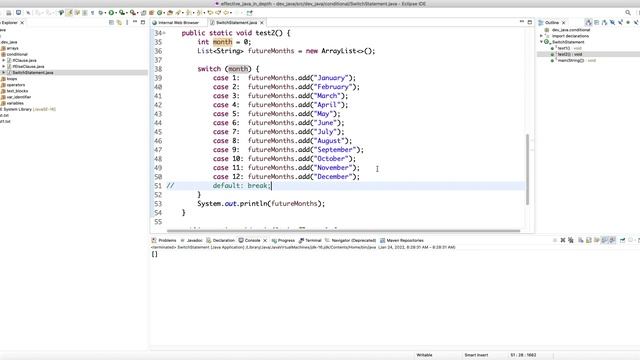The image size is (640, 360).
Task: Click the New Java Class green icon
Action: click(160, 13)
